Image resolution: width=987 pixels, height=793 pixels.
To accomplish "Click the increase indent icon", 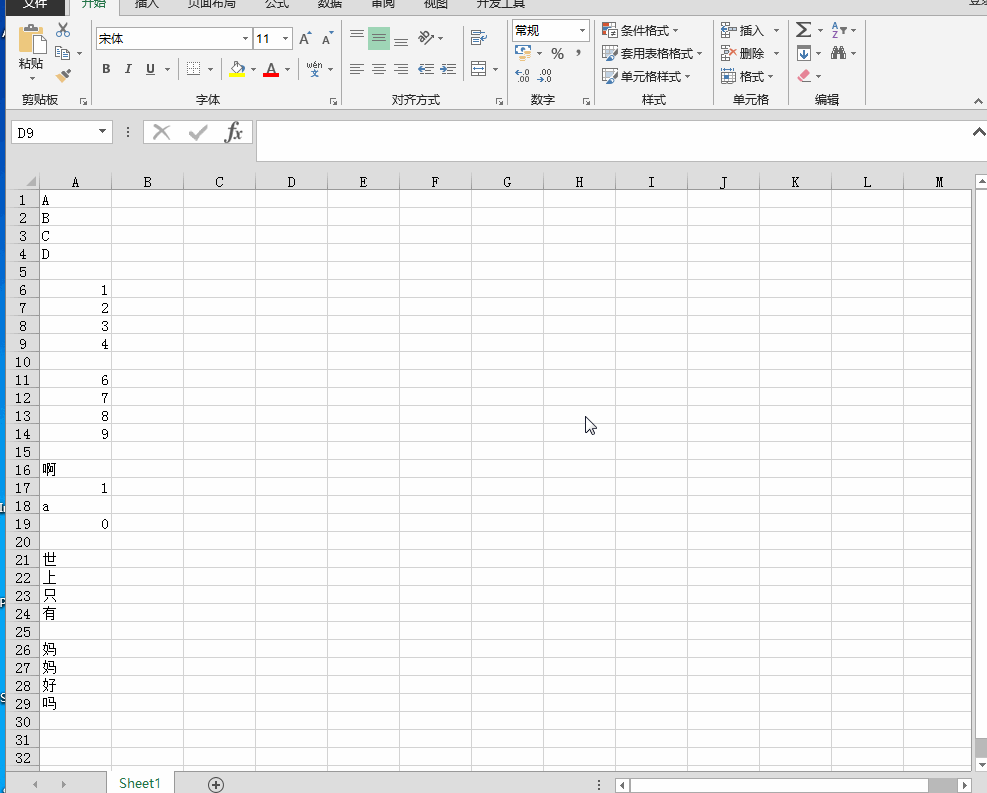I will 448,69.
